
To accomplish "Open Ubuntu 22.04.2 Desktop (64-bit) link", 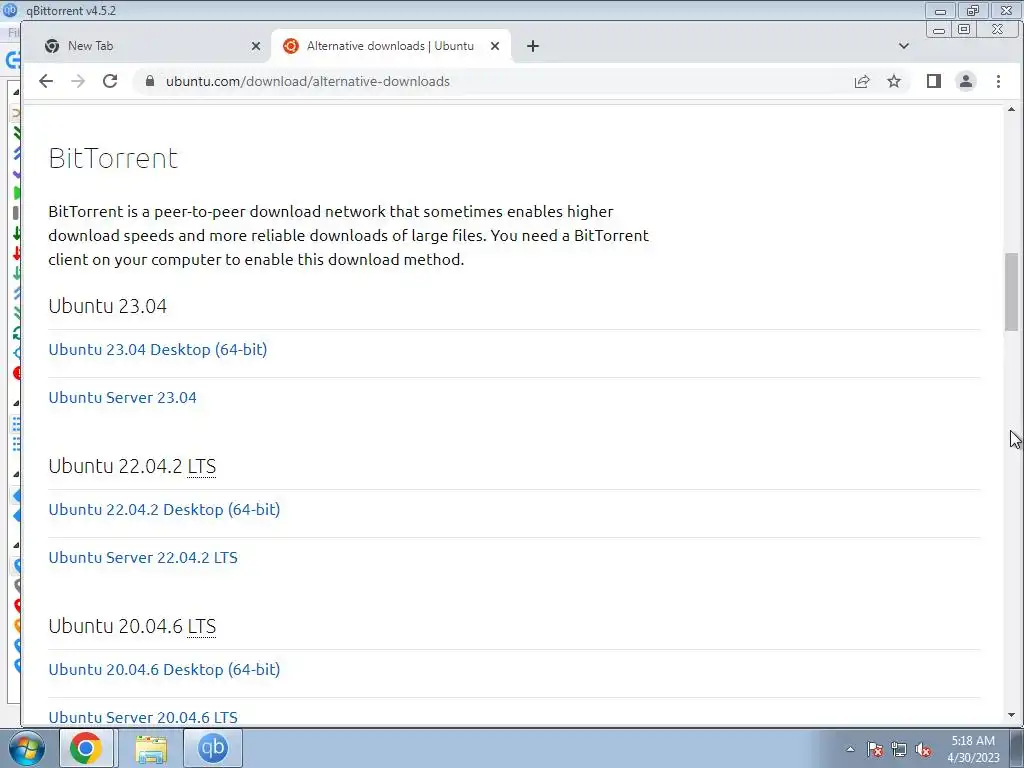I will coord(164,509).
